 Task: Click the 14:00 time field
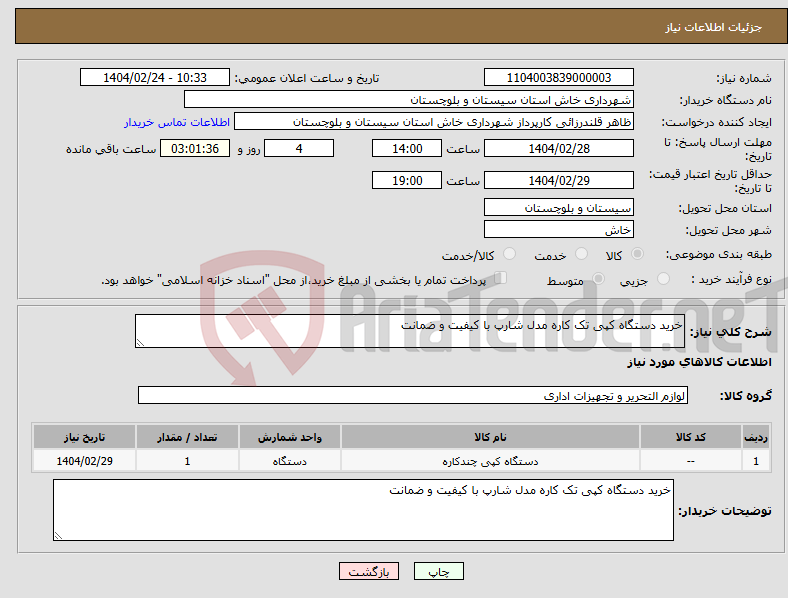[407, 148]
